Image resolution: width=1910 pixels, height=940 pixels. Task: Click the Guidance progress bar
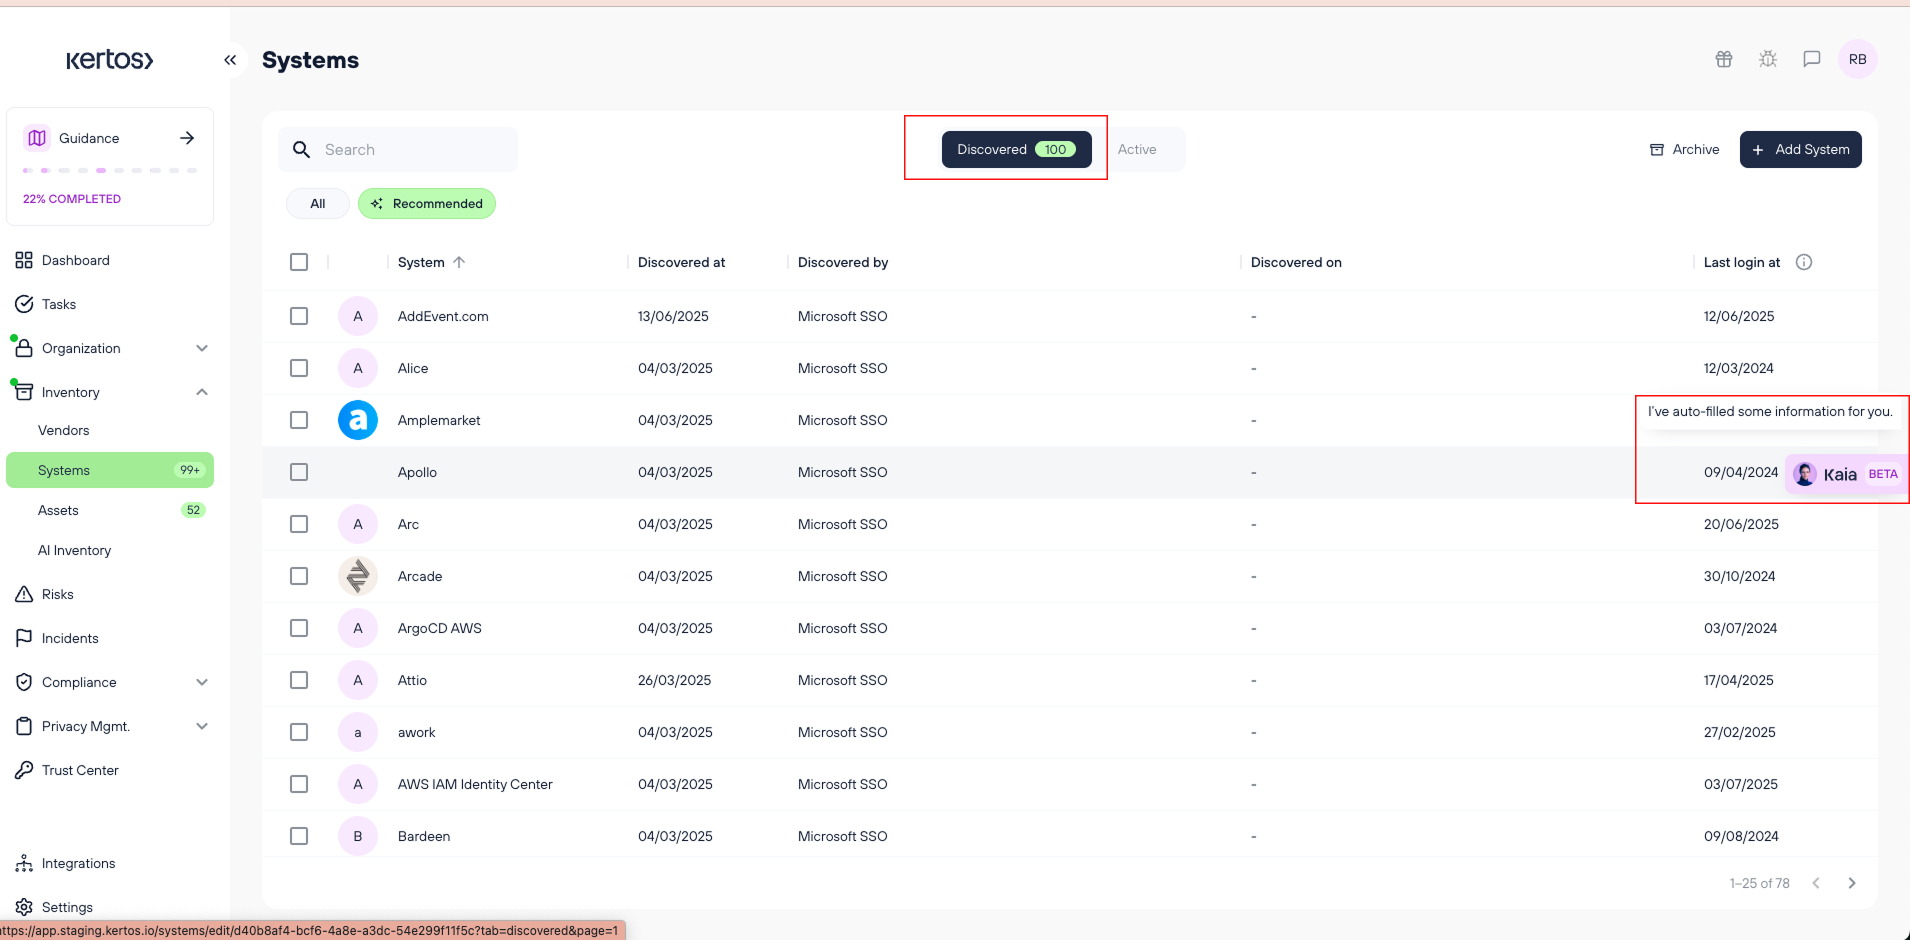tap(110, 170)
